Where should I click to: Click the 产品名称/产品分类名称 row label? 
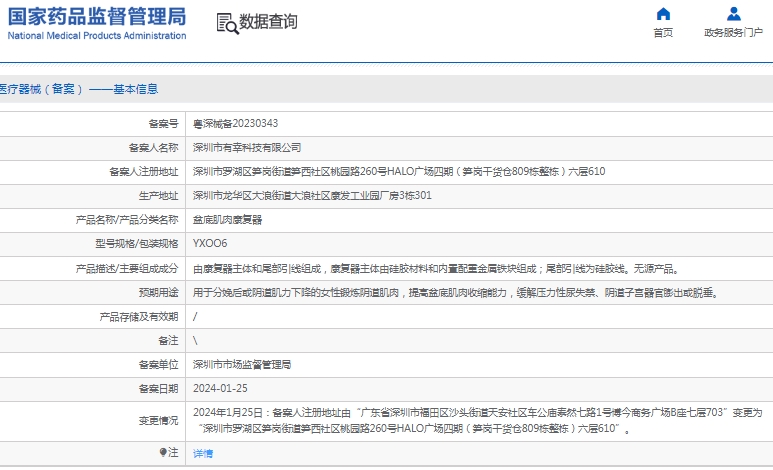click(x=127, y=219)
